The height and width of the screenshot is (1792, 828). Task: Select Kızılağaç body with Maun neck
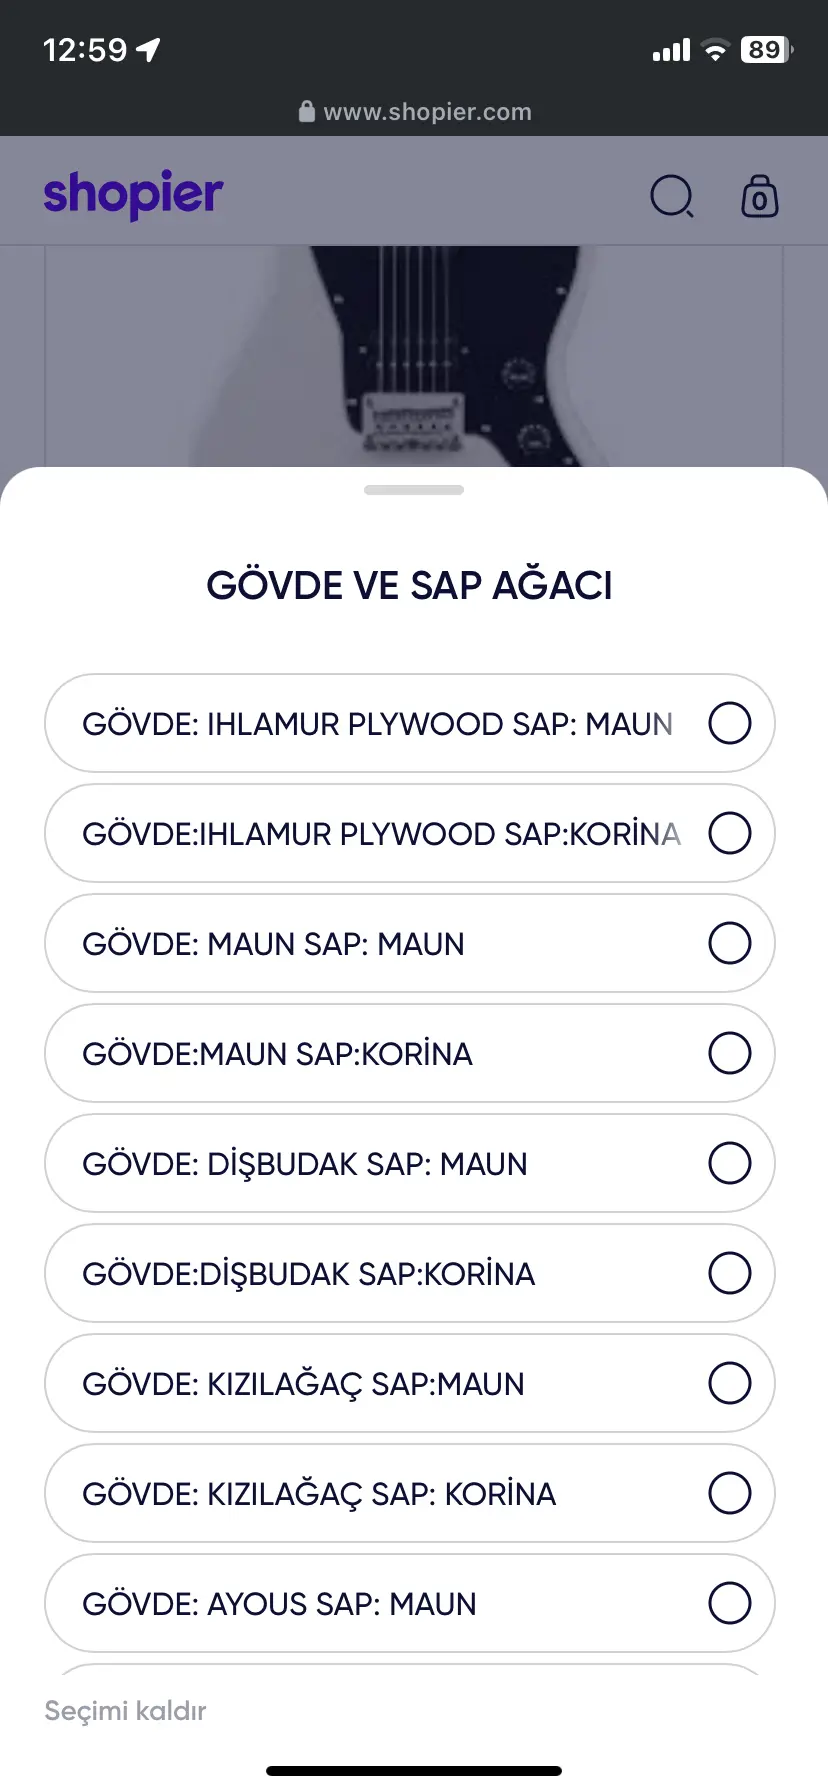click(410, 1383)
